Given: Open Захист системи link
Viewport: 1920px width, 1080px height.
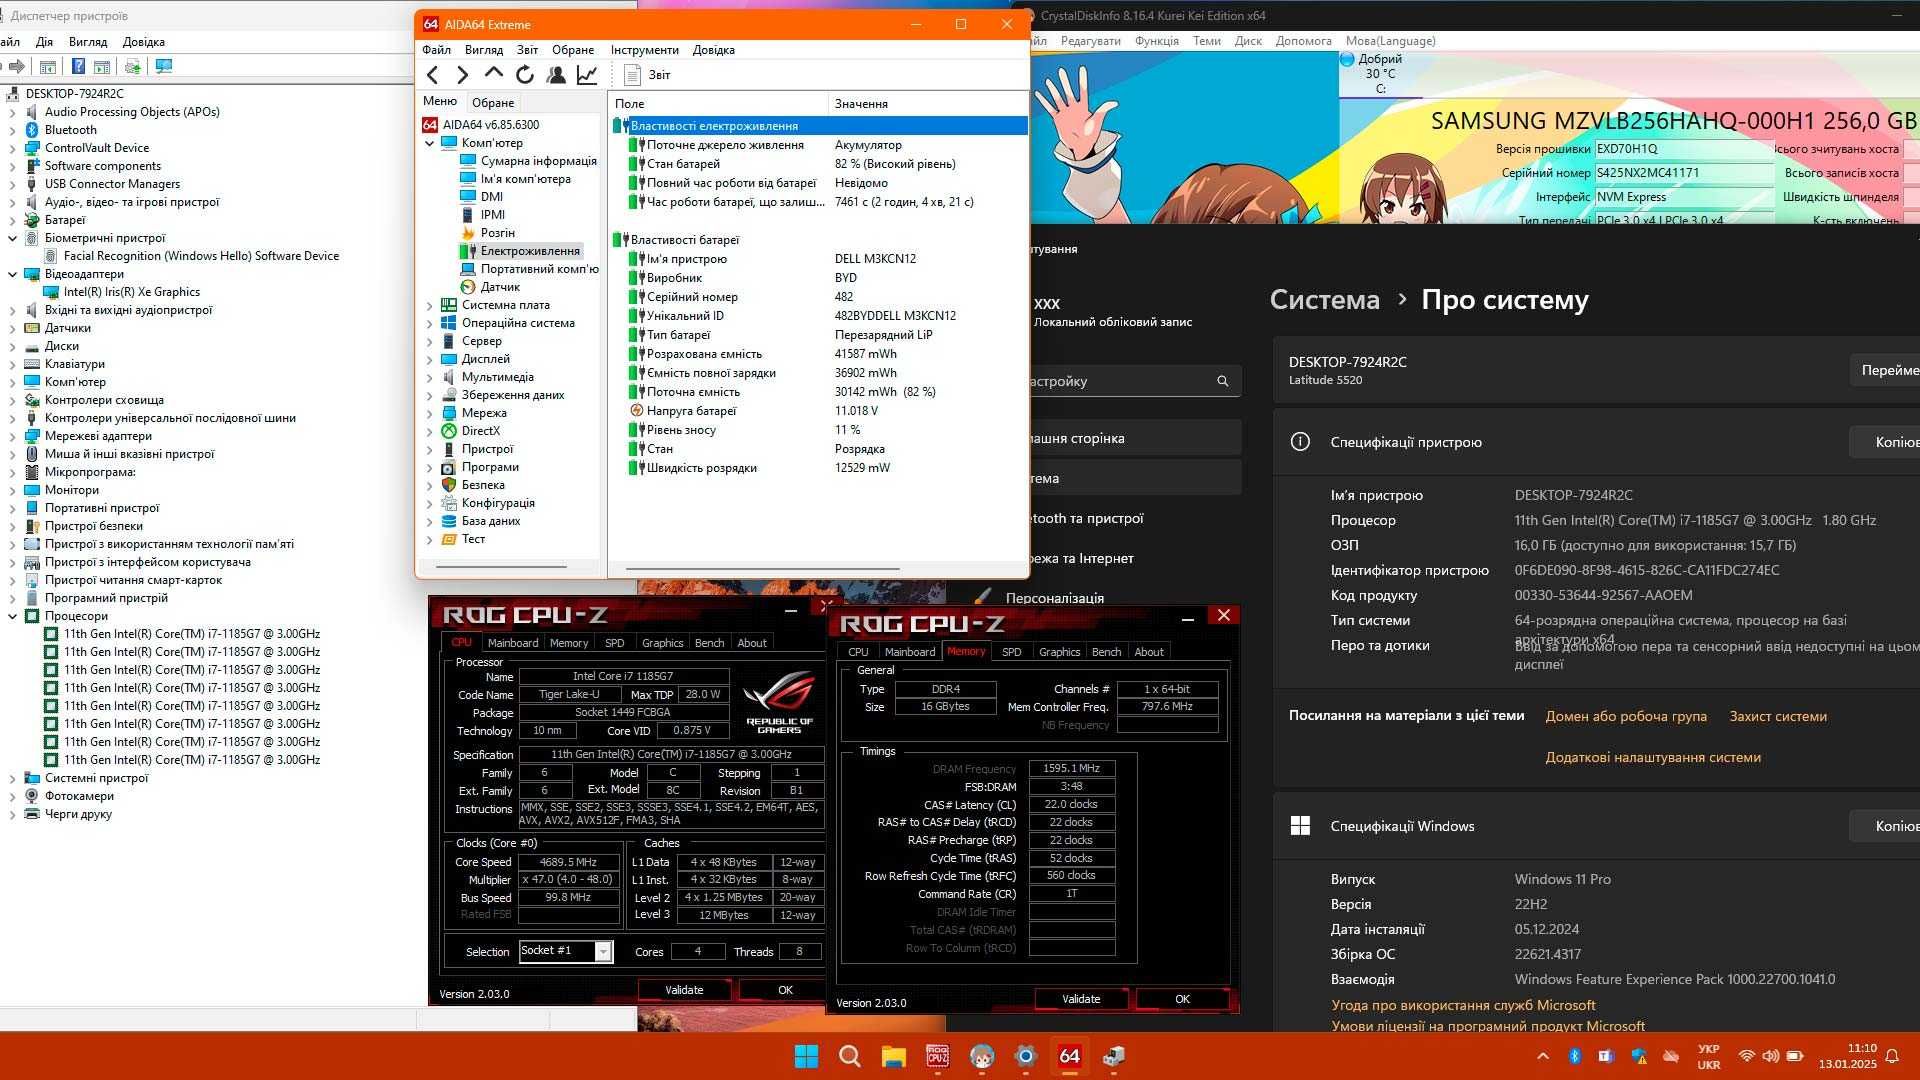Looking at the screenshot, I should [x=1778, y=716].
